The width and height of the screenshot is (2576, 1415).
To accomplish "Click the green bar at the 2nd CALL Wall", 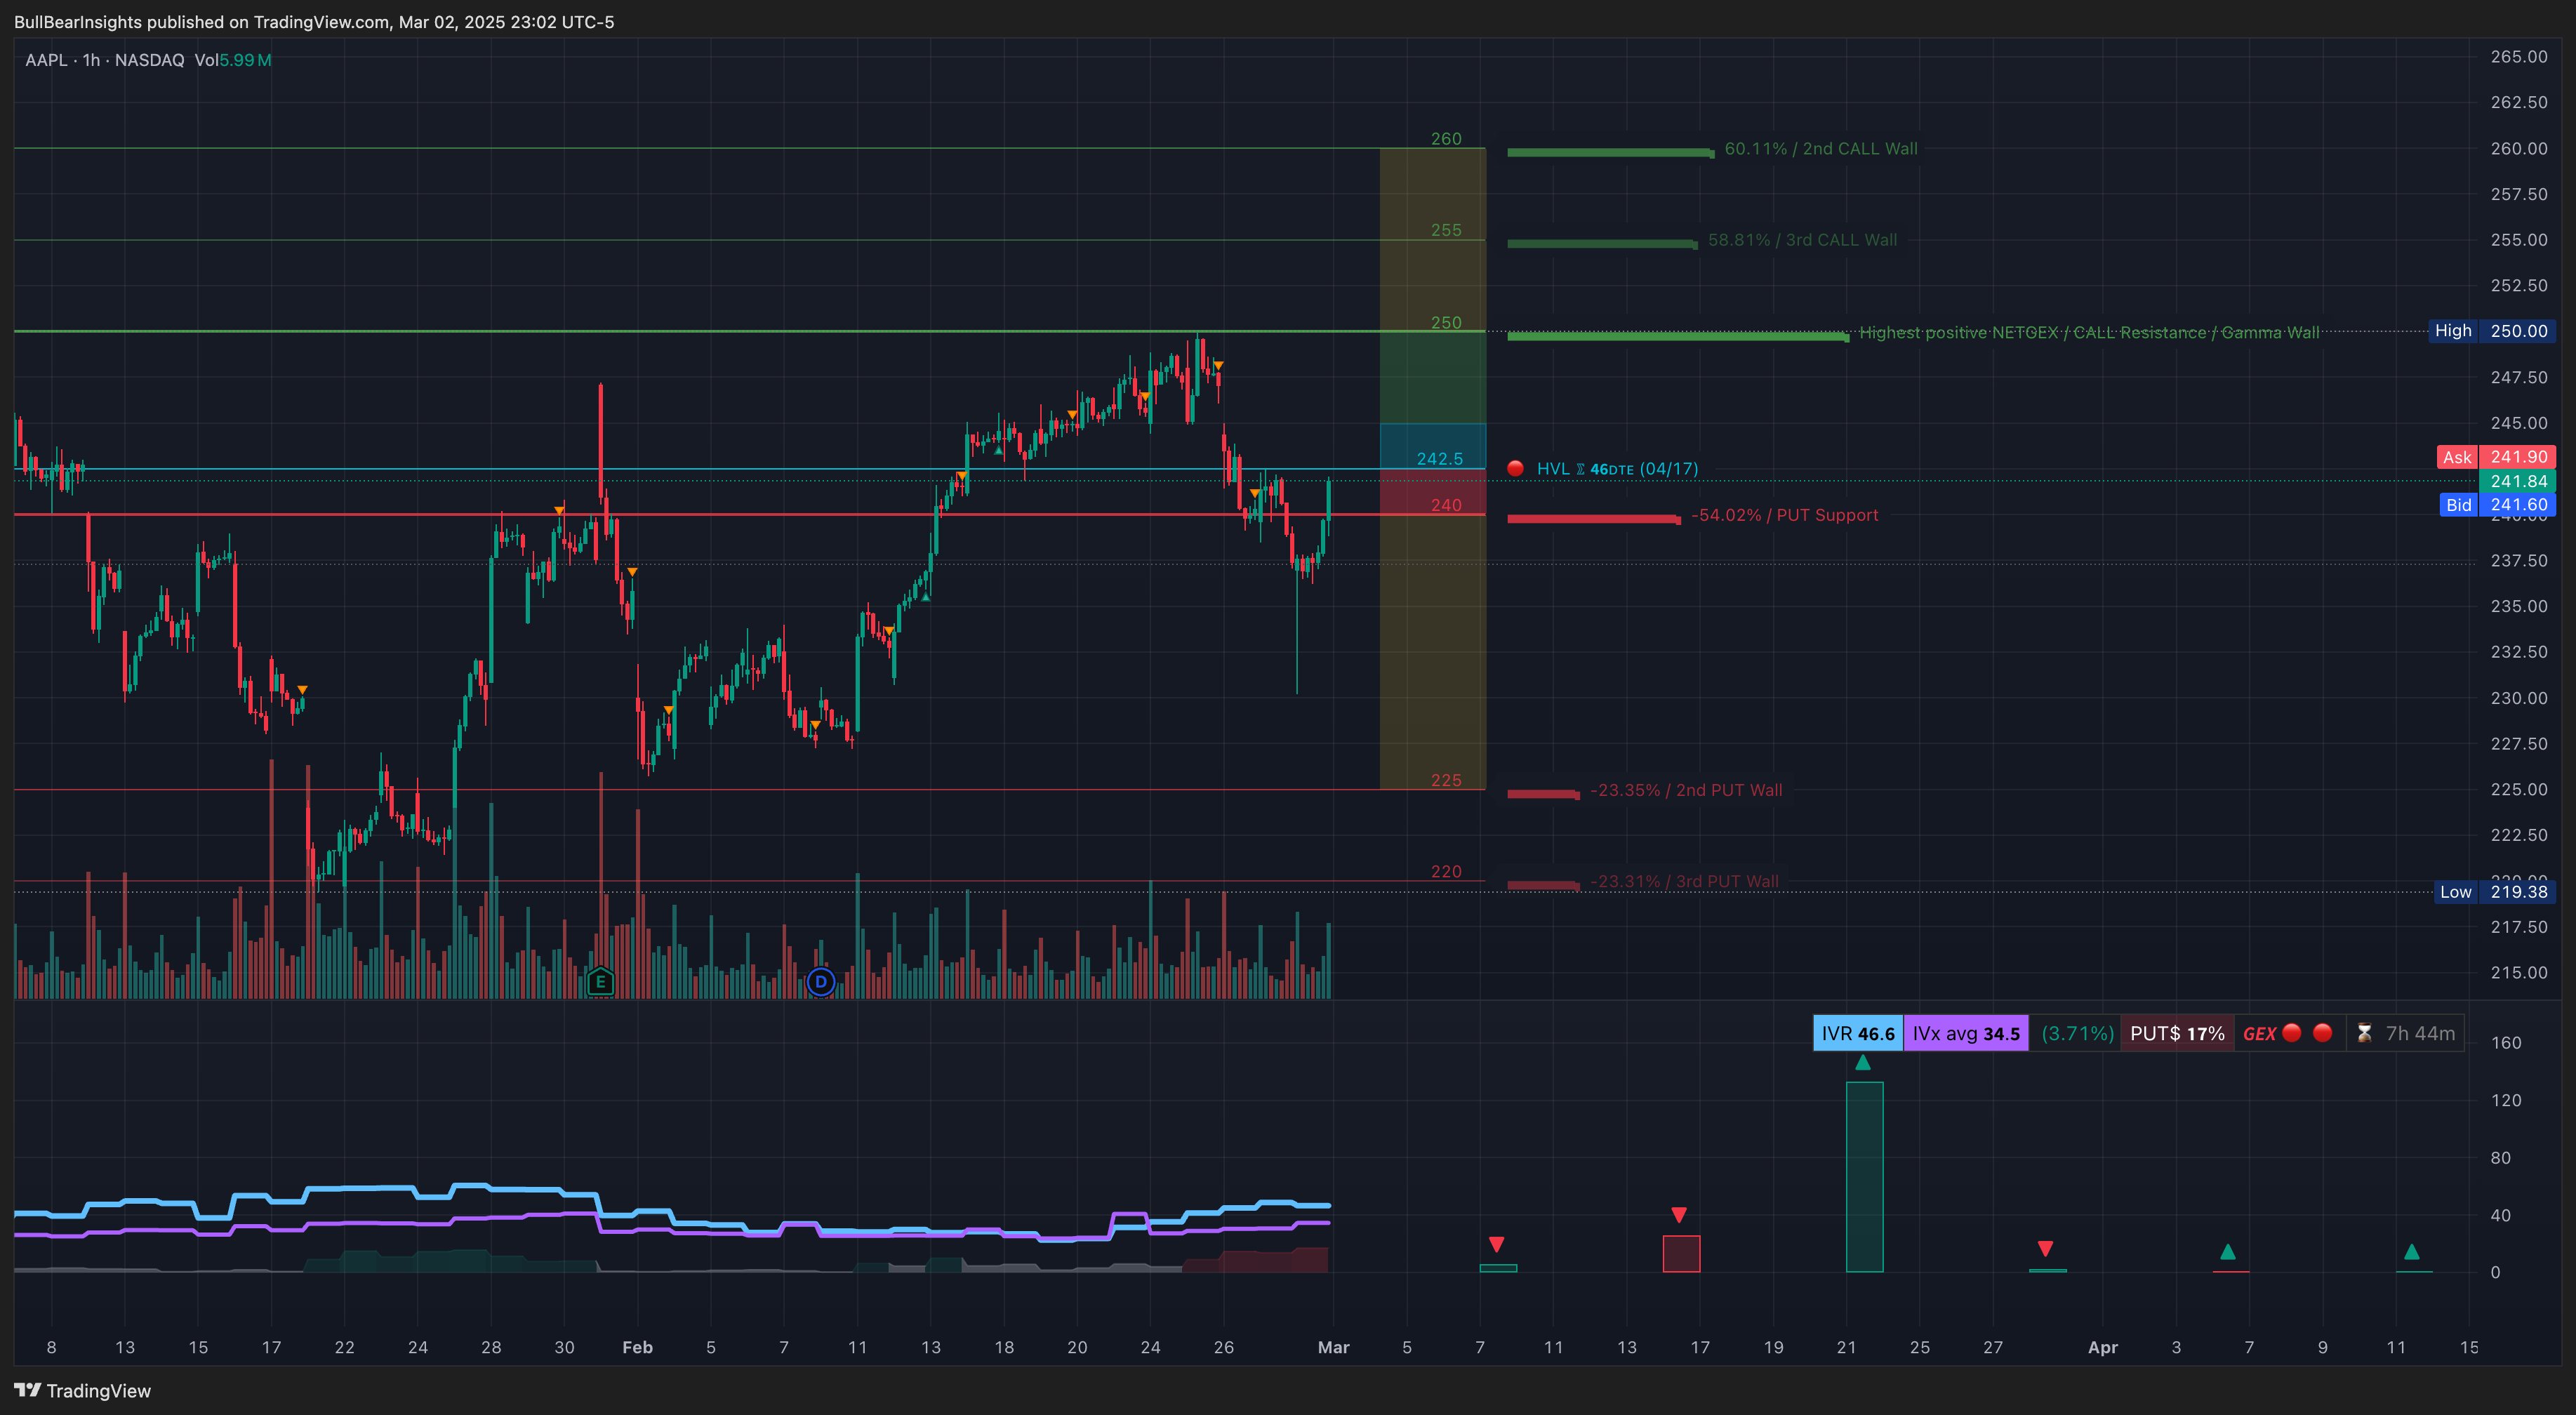I will point(1611,153).
